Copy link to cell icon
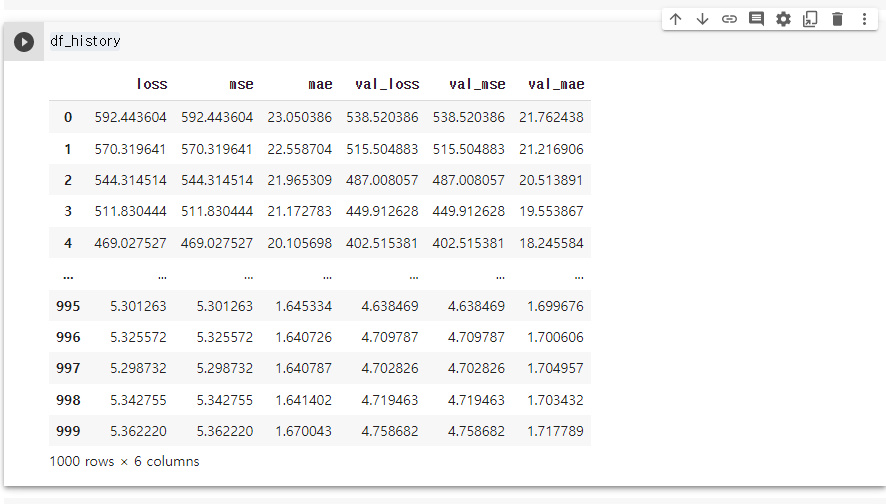The width and height of the screenshot is (886, 504). coord(729,19)
